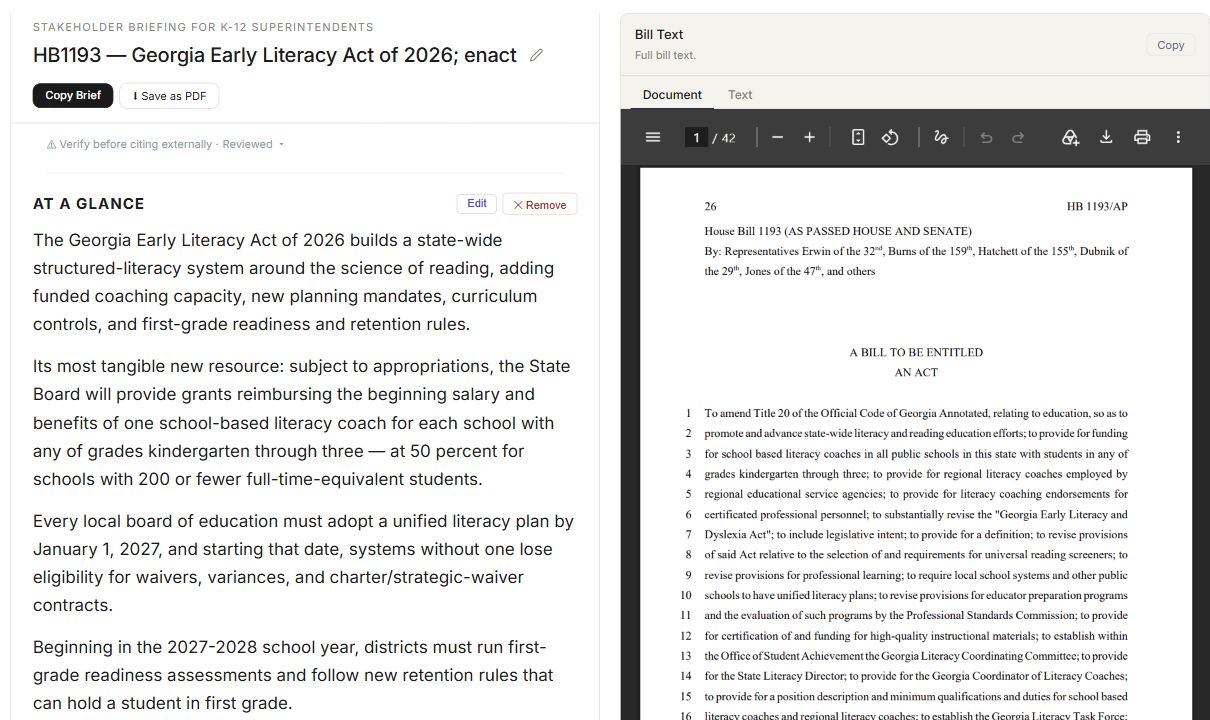This screenshot has width=1210, height=720.
Task: Click the AT A GLANCE heading
Action: (x=89, y=204)
